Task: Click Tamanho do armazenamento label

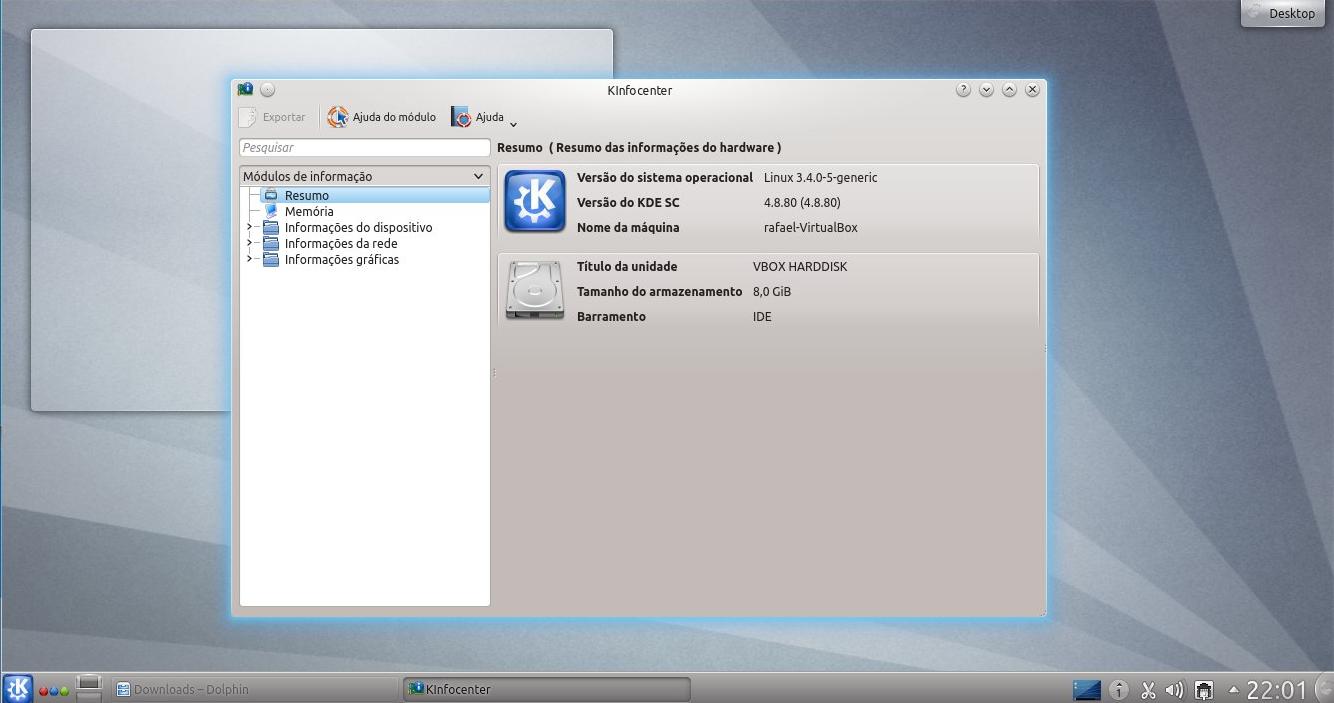Action: [659, 291]
